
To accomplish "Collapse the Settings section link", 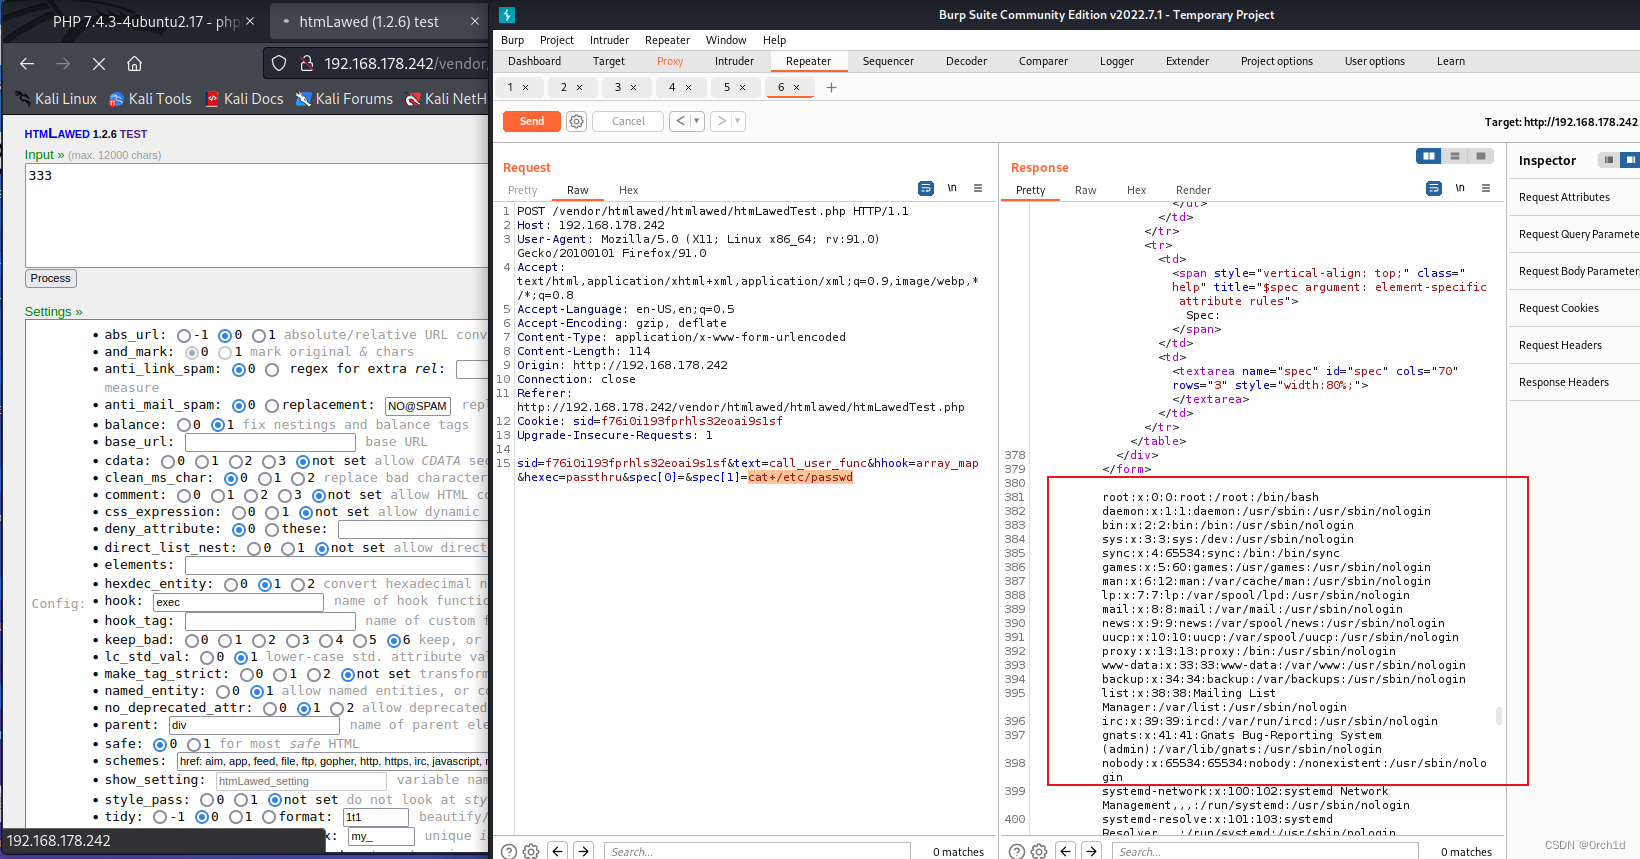I will click(53, 312).
